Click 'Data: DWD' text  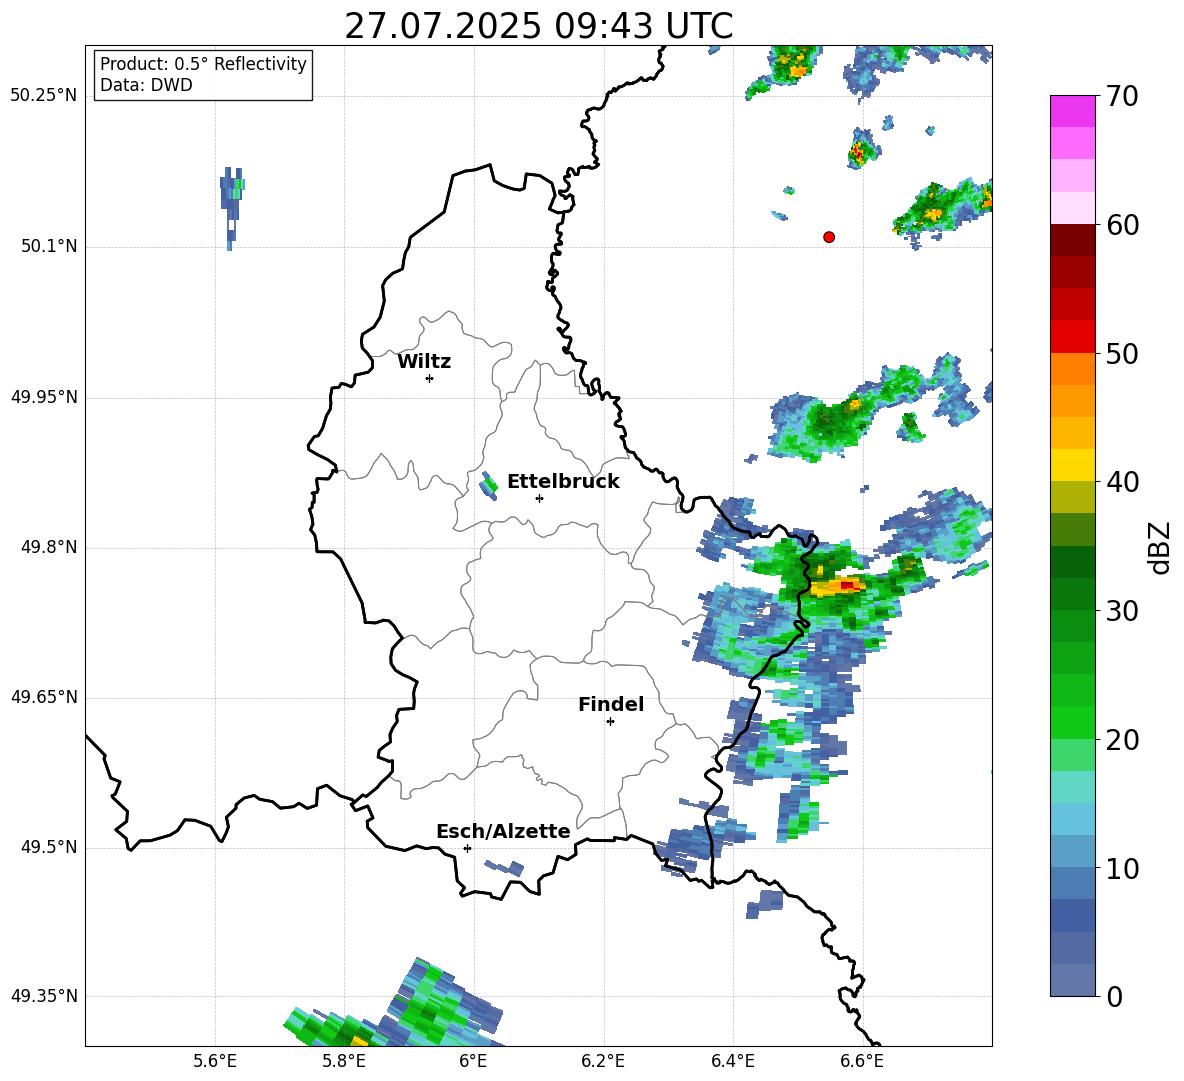[146, 85]
